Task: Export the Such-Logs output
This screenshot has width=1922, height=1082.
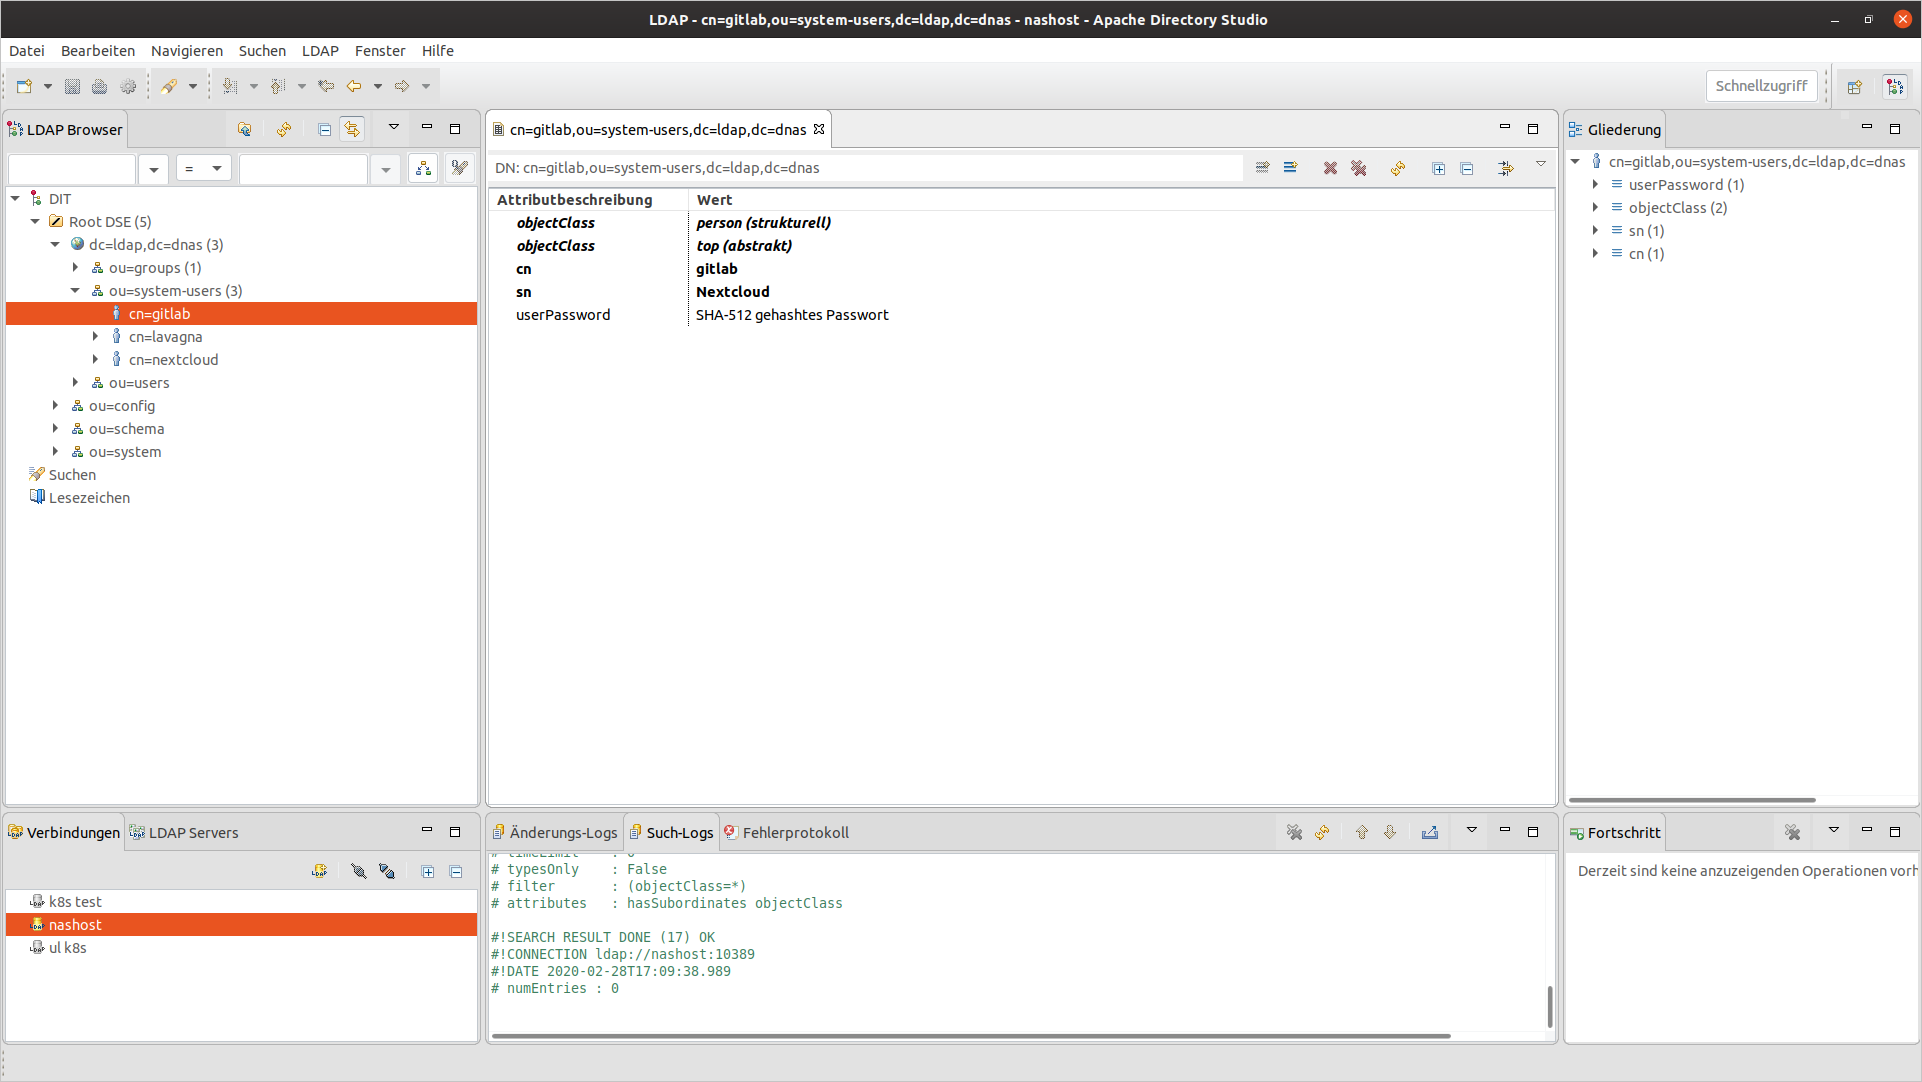Action: [x=1430, y=831]
